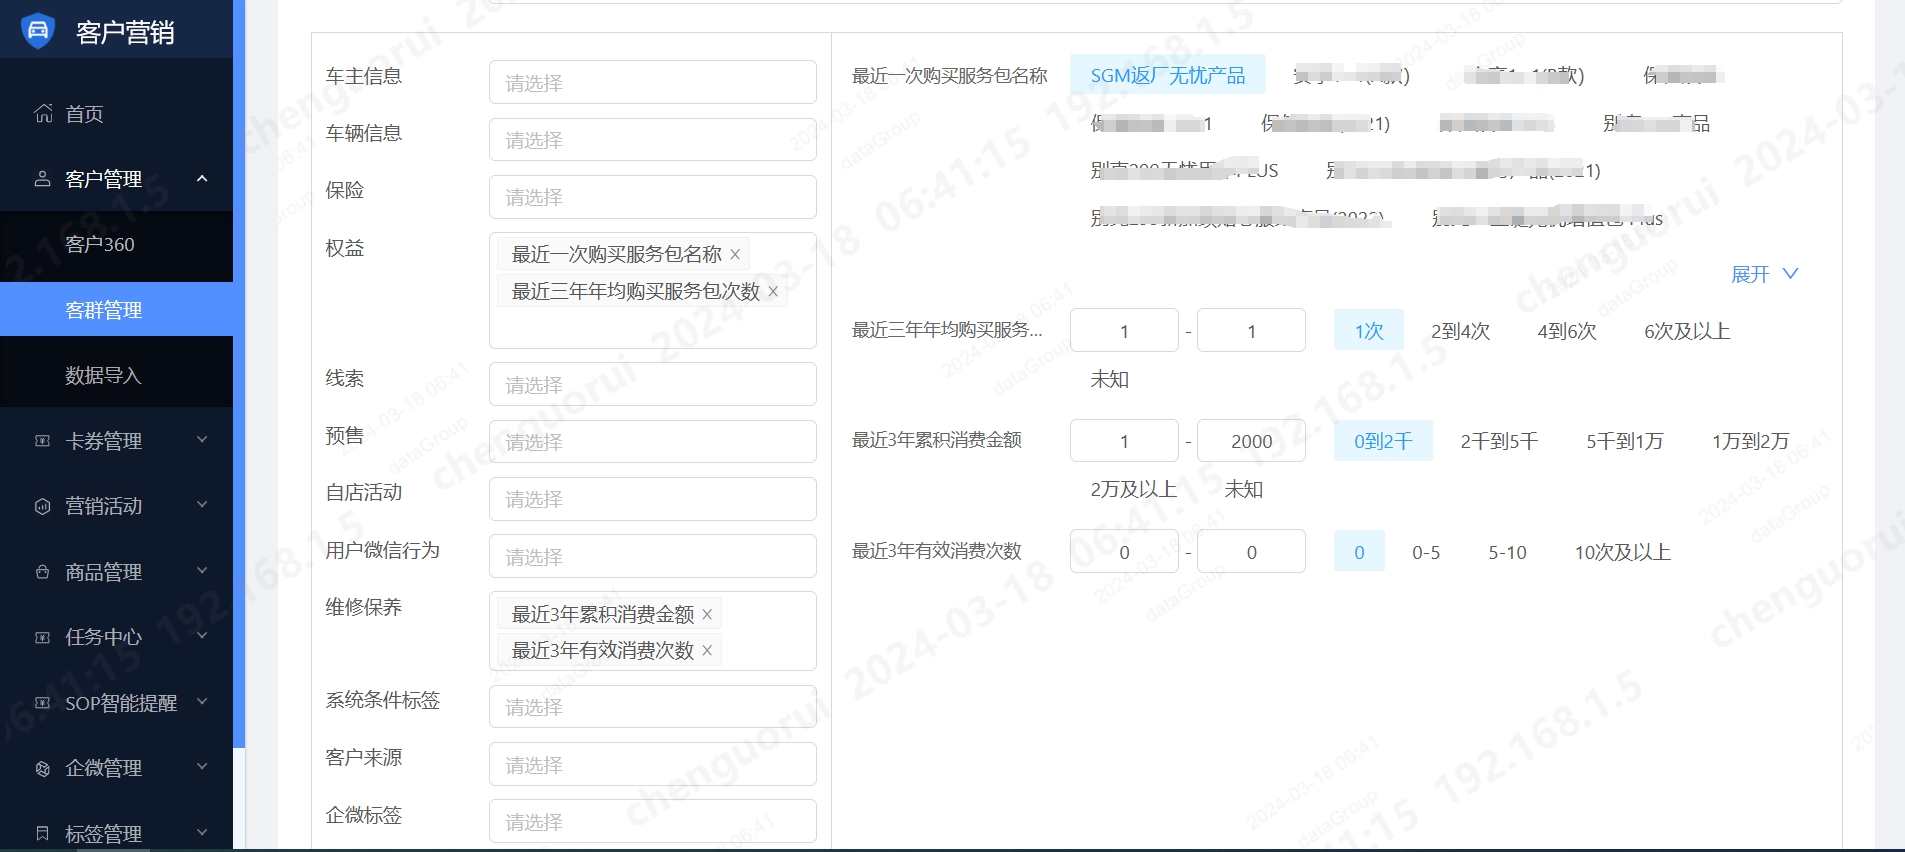Open the 线索 dropdown

[x=653, y=384]
